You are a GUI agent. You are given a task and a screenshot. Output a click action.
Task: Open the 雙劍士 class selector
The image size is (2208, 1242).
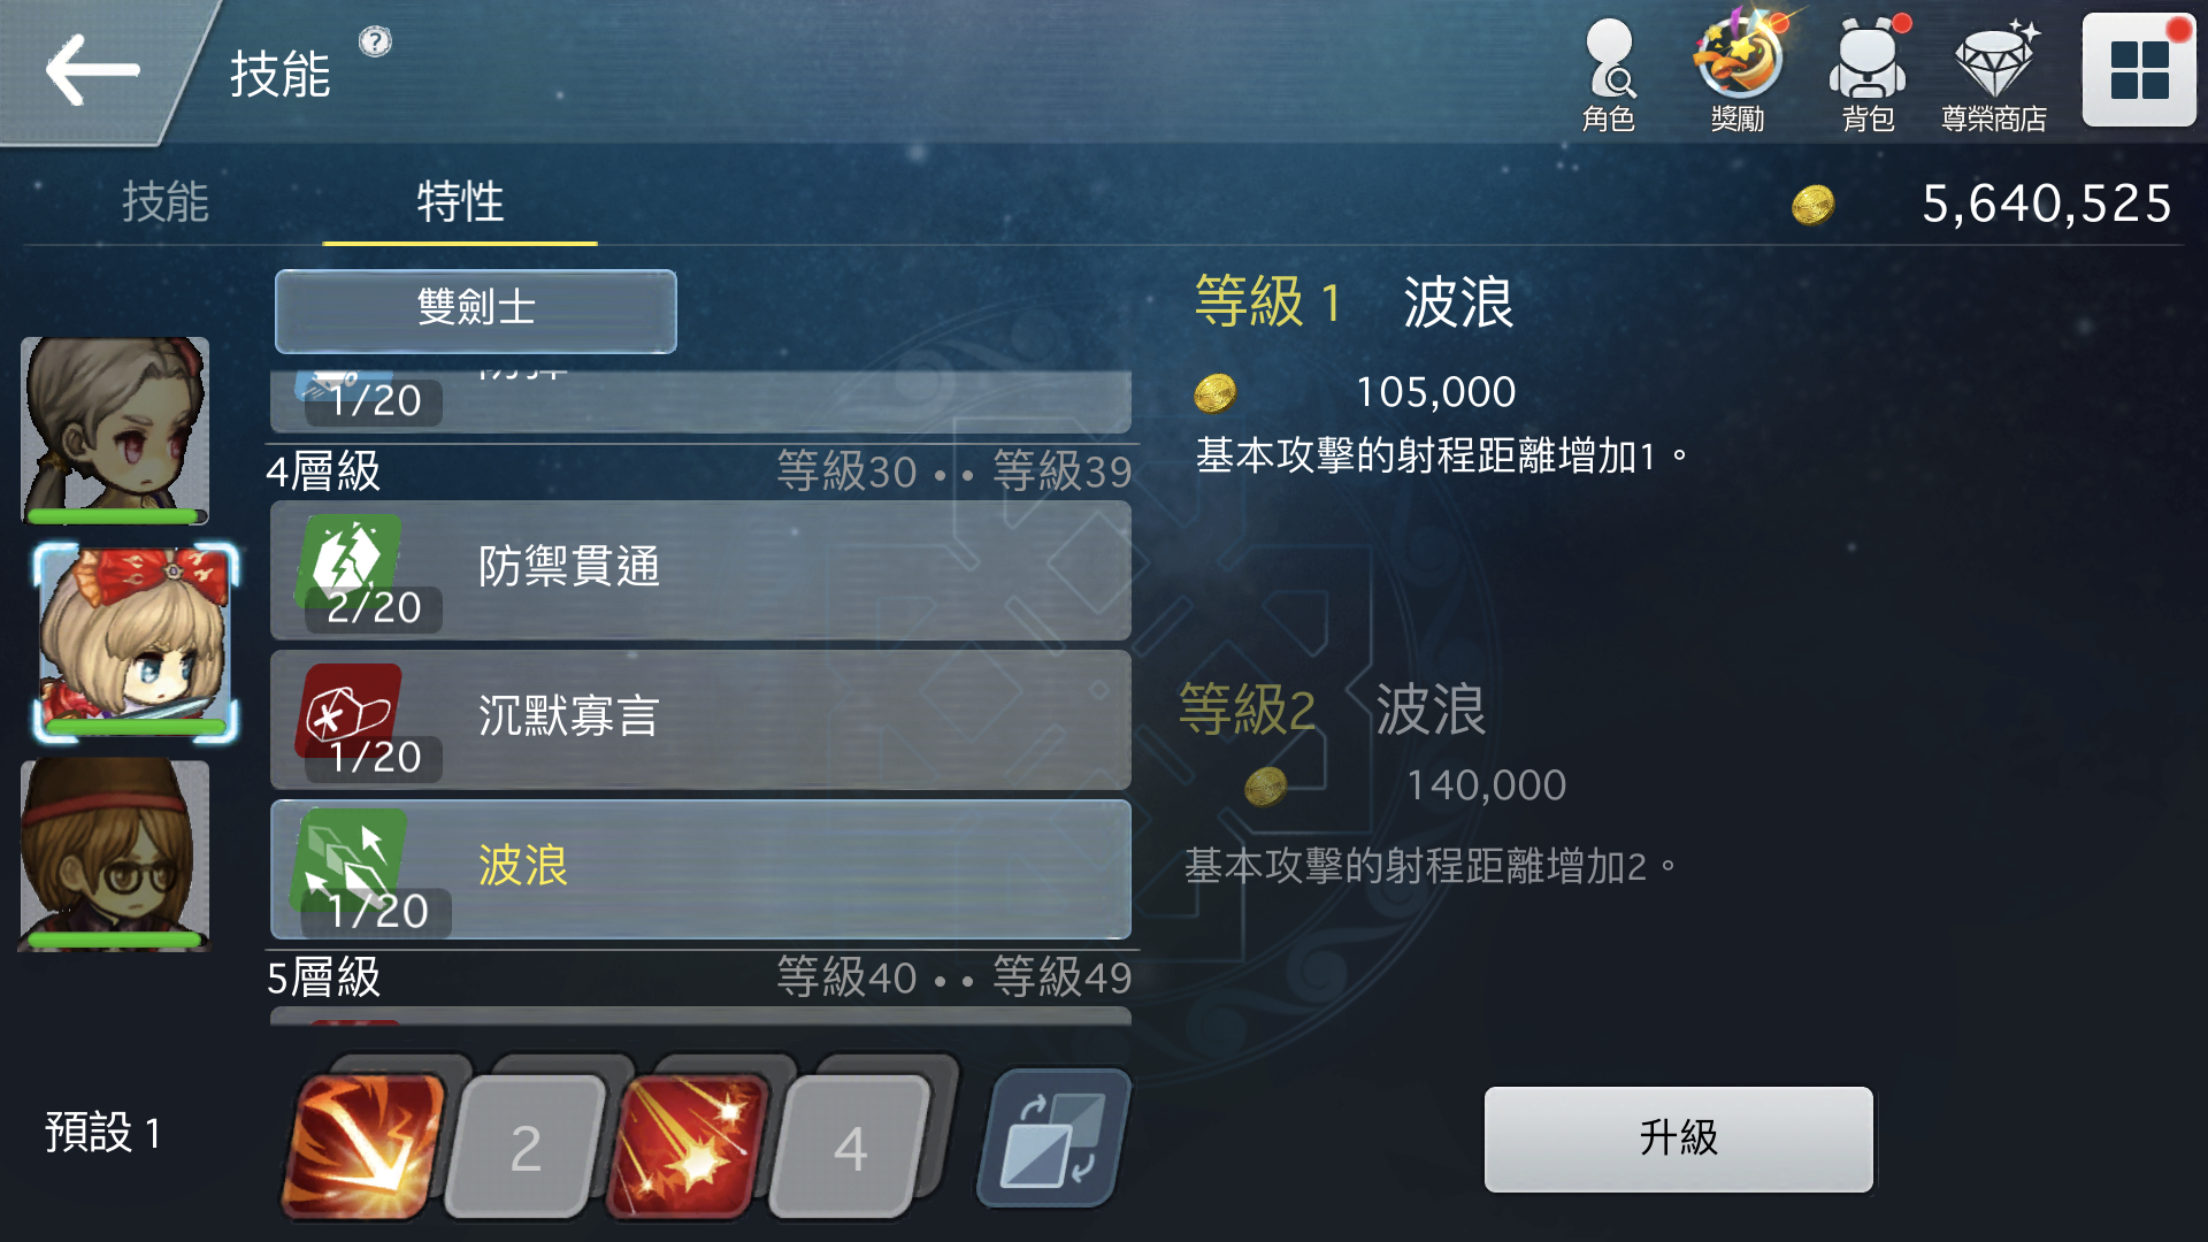476,310
